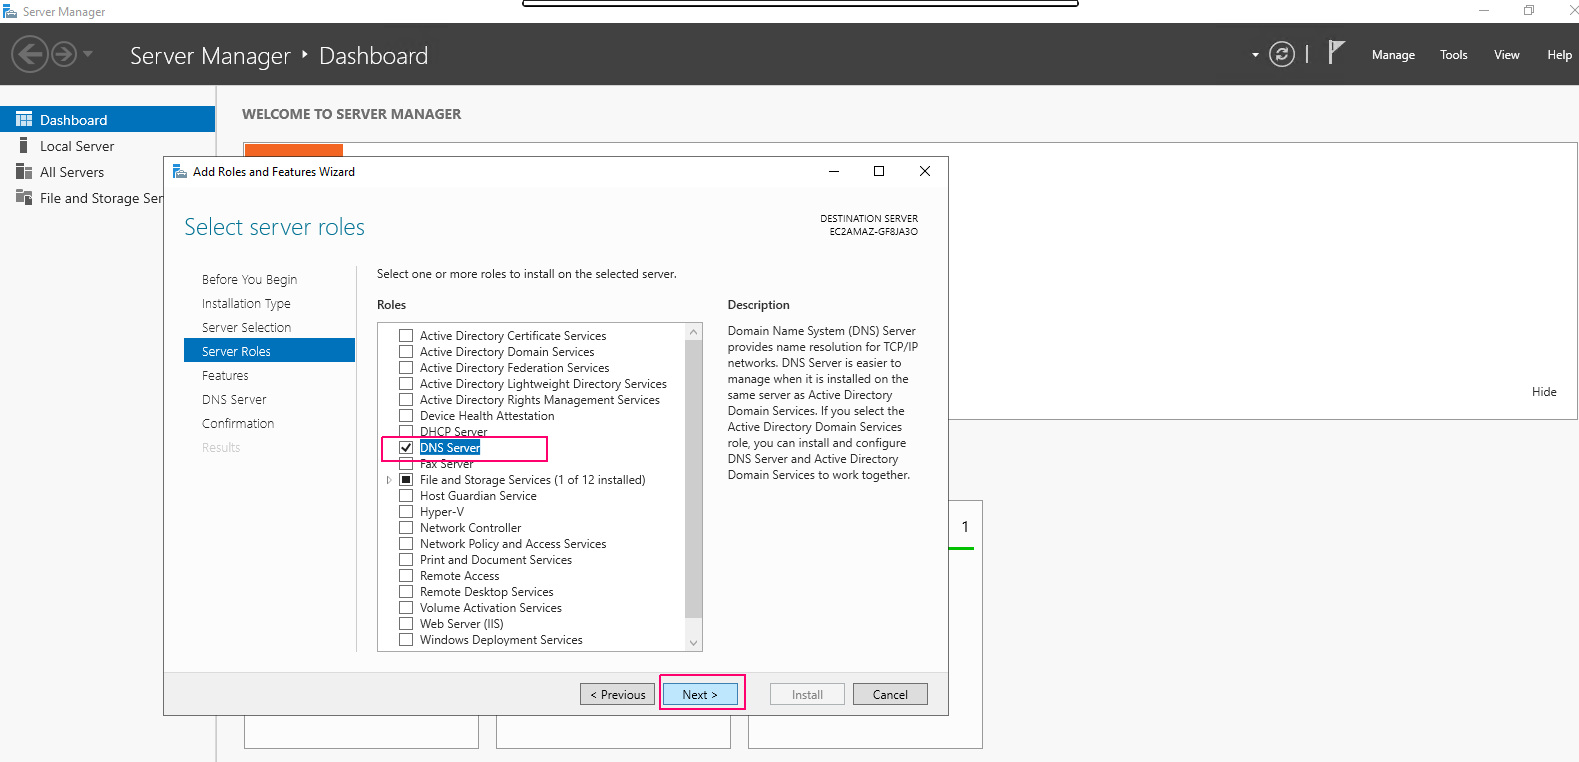The height and width of the screenshot is (762, 1579).
Task: Select the DNS Server role label
Action: pos(450,448)
